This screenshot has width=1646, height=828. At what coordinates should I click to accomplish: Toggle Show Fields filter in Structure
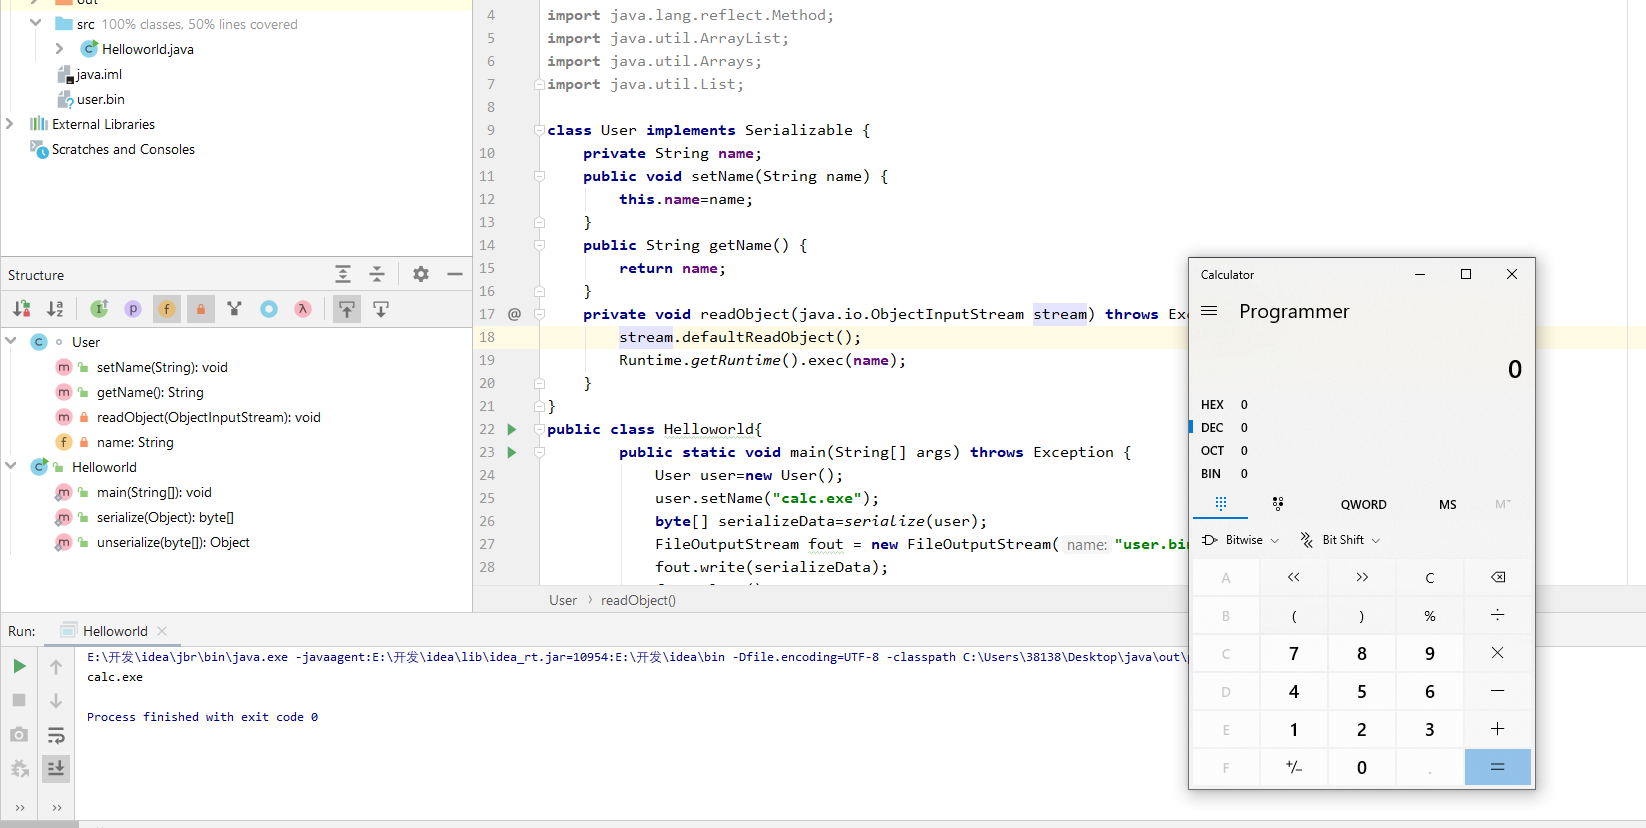[167, 309]
